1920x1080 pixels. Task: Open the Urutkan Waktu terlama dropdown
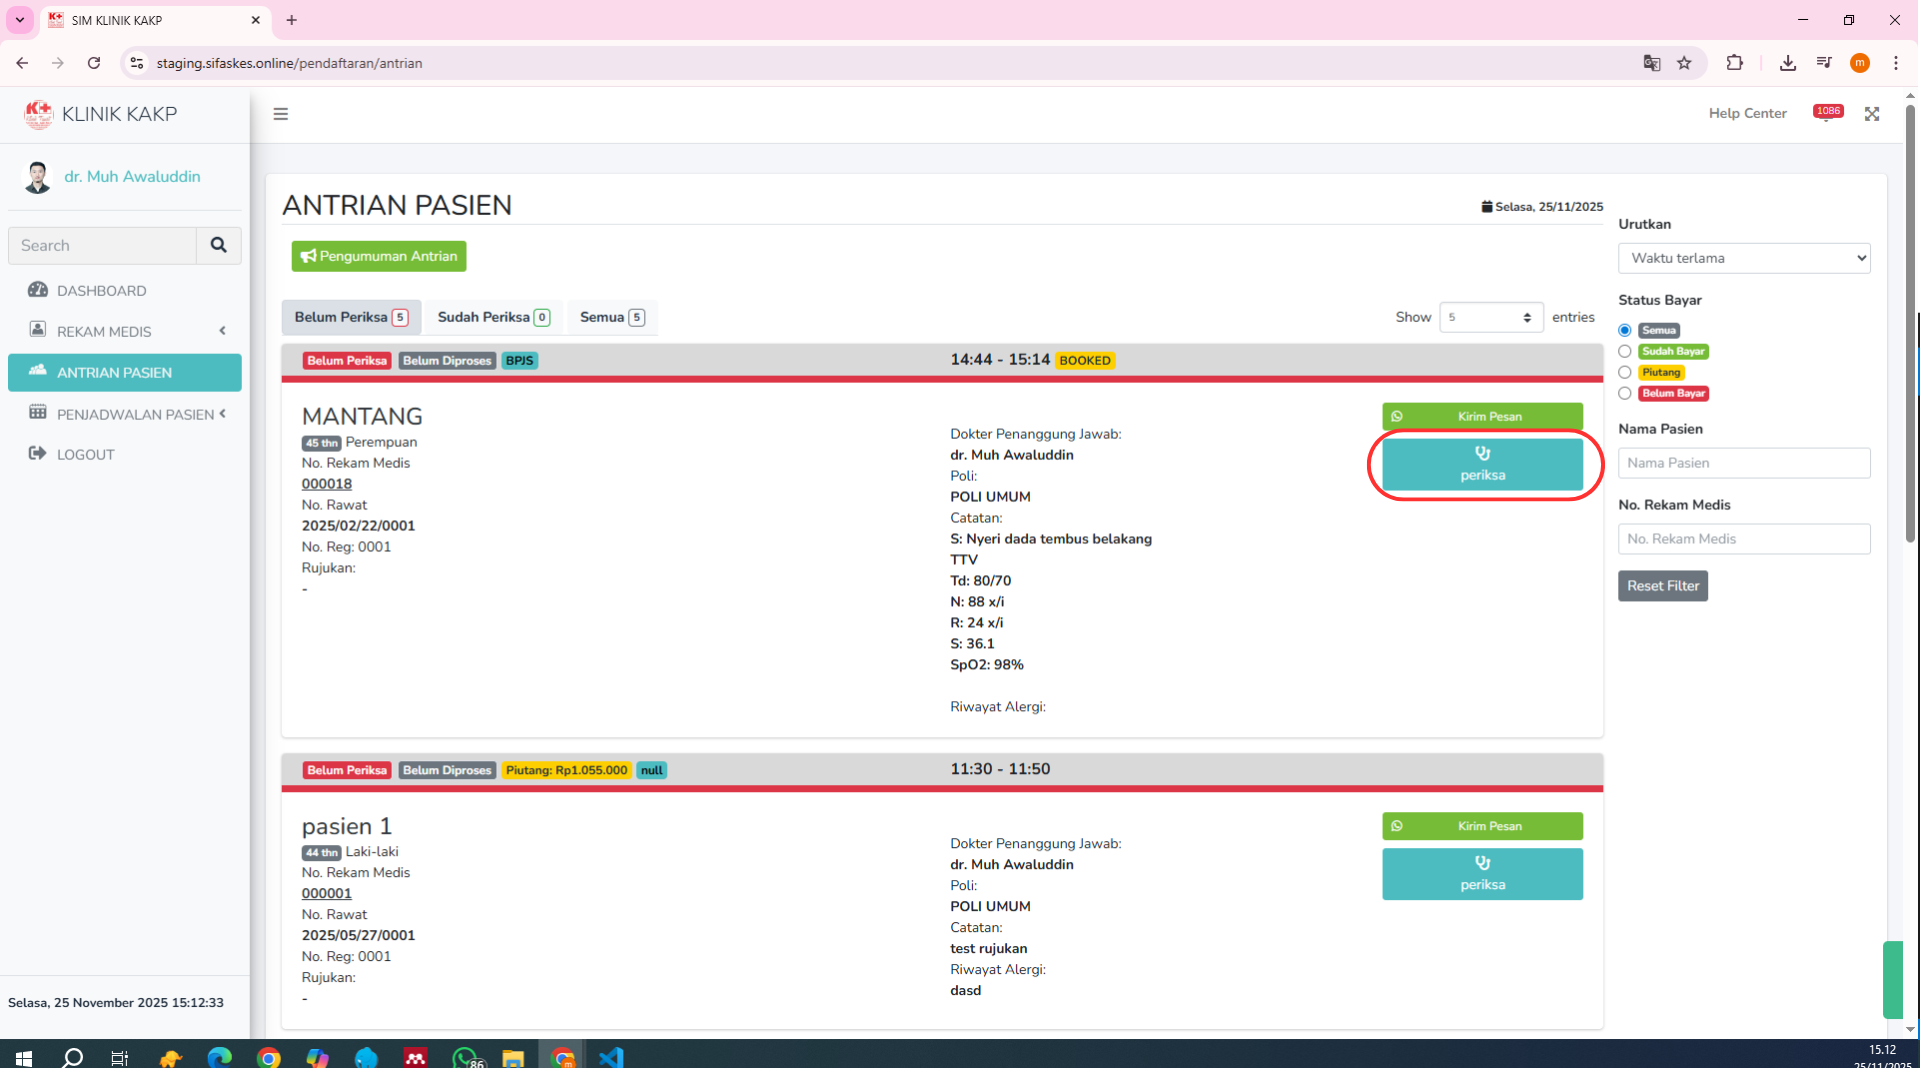[x=1744, y=258]
